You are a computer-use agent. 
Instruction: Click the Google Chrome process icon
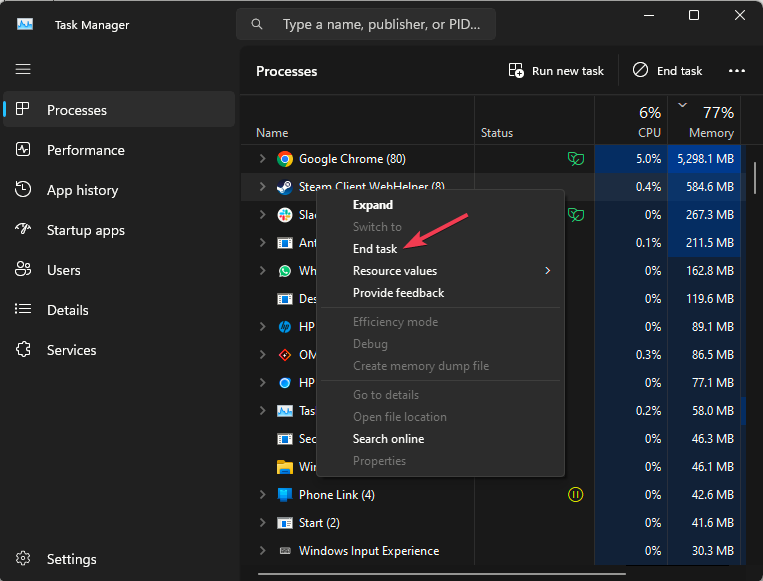[x=285, y=159]
